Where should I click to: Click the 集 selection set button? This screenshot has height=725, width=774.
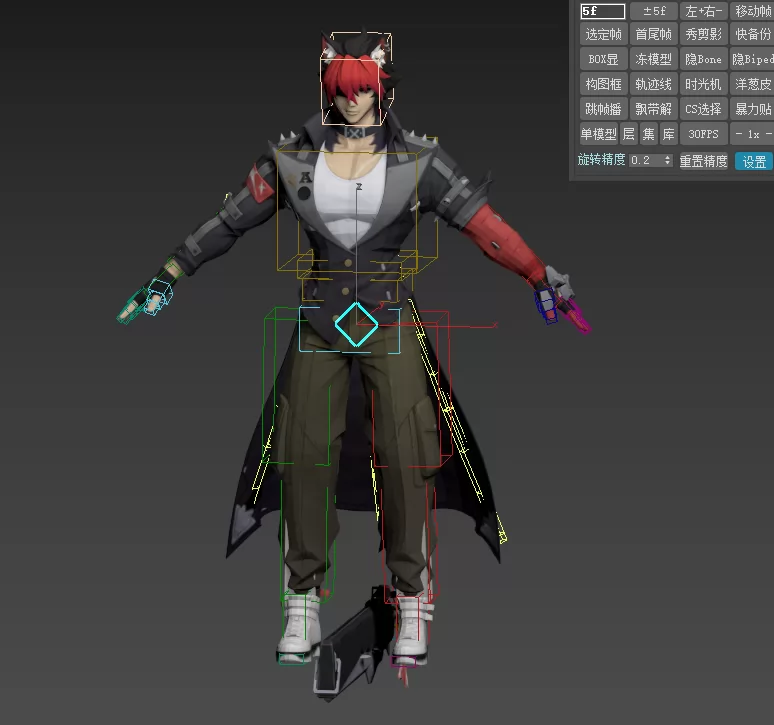tap(649, 134)
